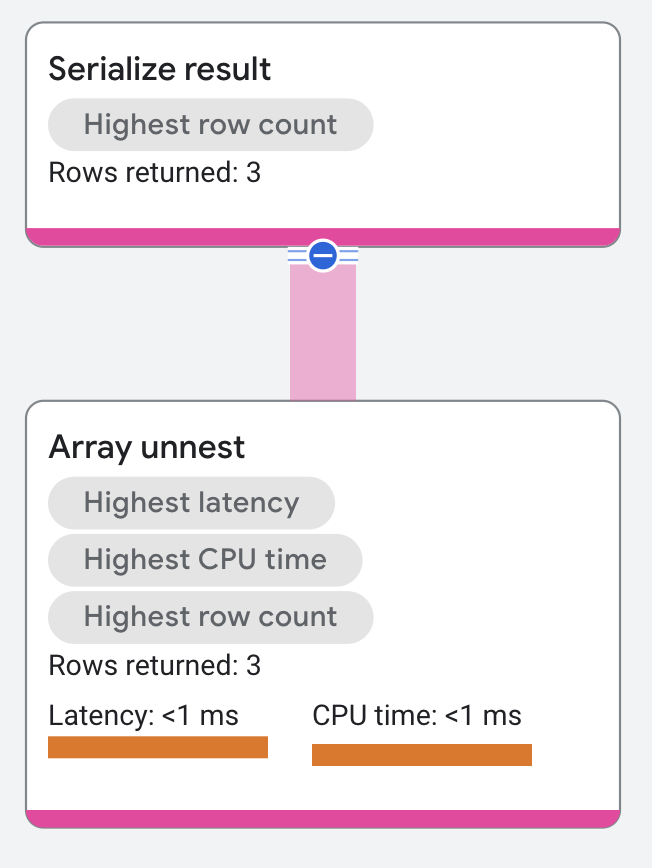This screenshot has height=868, width=652.
Task: Click the Highest latency chip on Array unnest
Action: [x=192, y=503]
